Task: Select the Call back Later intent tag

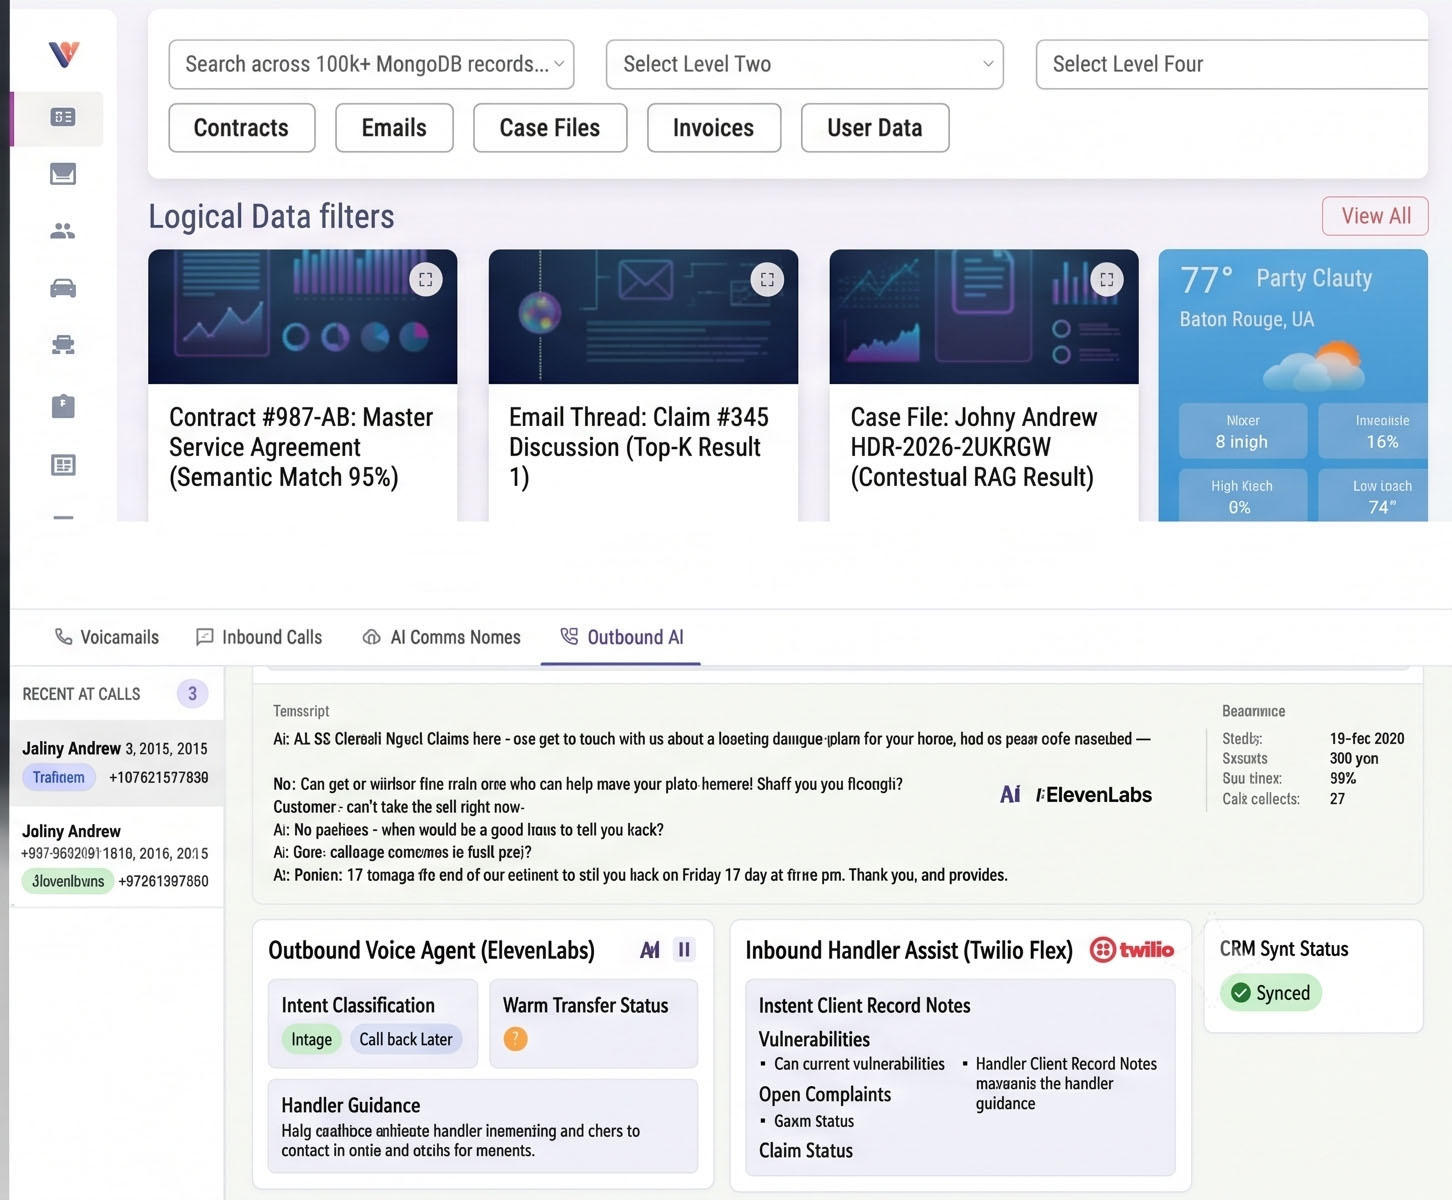Action: point(406,1039)
